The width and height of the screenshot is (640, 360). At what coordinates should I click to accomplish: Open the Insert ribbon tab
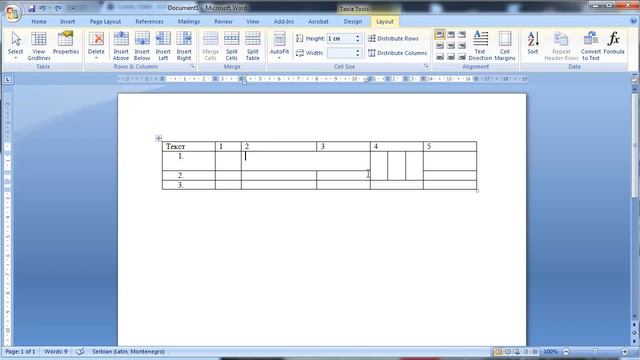click(68, 21)
